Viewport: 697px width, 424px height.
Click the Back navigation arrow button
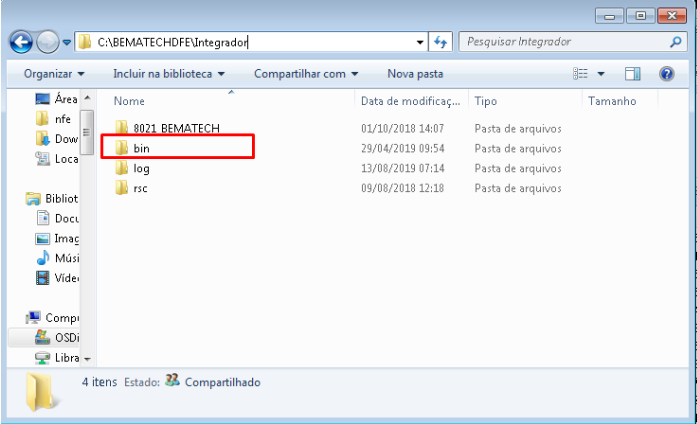[20, 42]
